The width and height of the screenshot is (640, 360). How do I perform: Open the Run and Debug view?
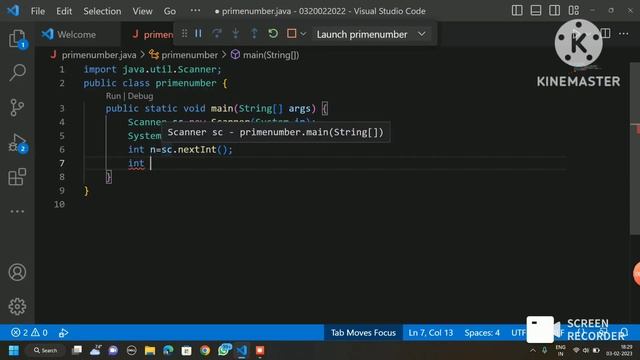point(17,143)
